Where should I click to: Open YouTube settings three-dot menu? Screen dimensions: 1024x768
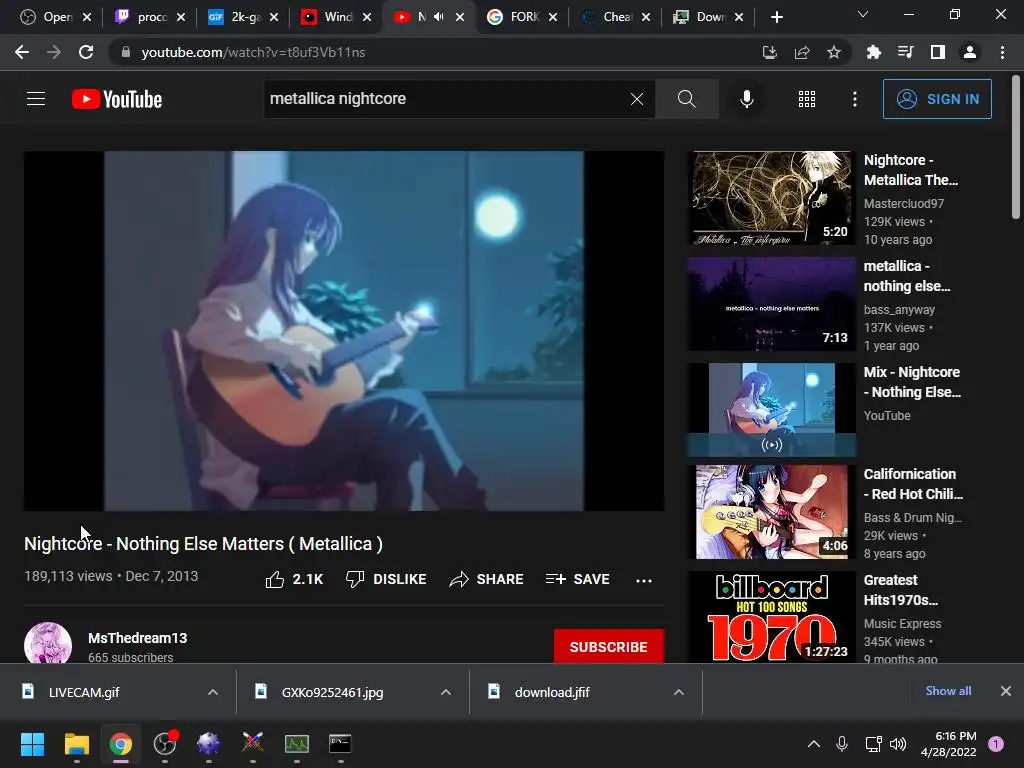coord(855,99)
